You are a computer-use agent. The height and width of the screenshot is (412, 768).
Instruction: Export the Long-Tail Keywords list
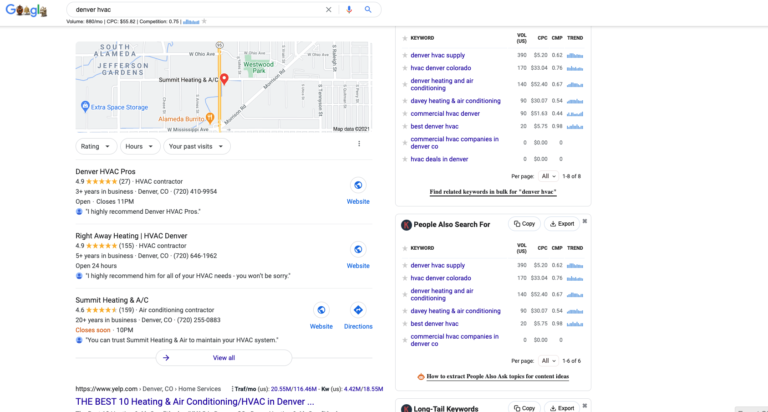coord(562,408)
